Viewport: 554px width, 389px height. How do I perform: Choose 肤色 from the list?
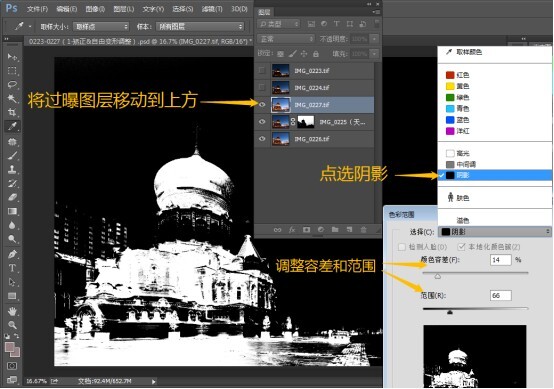495,198
